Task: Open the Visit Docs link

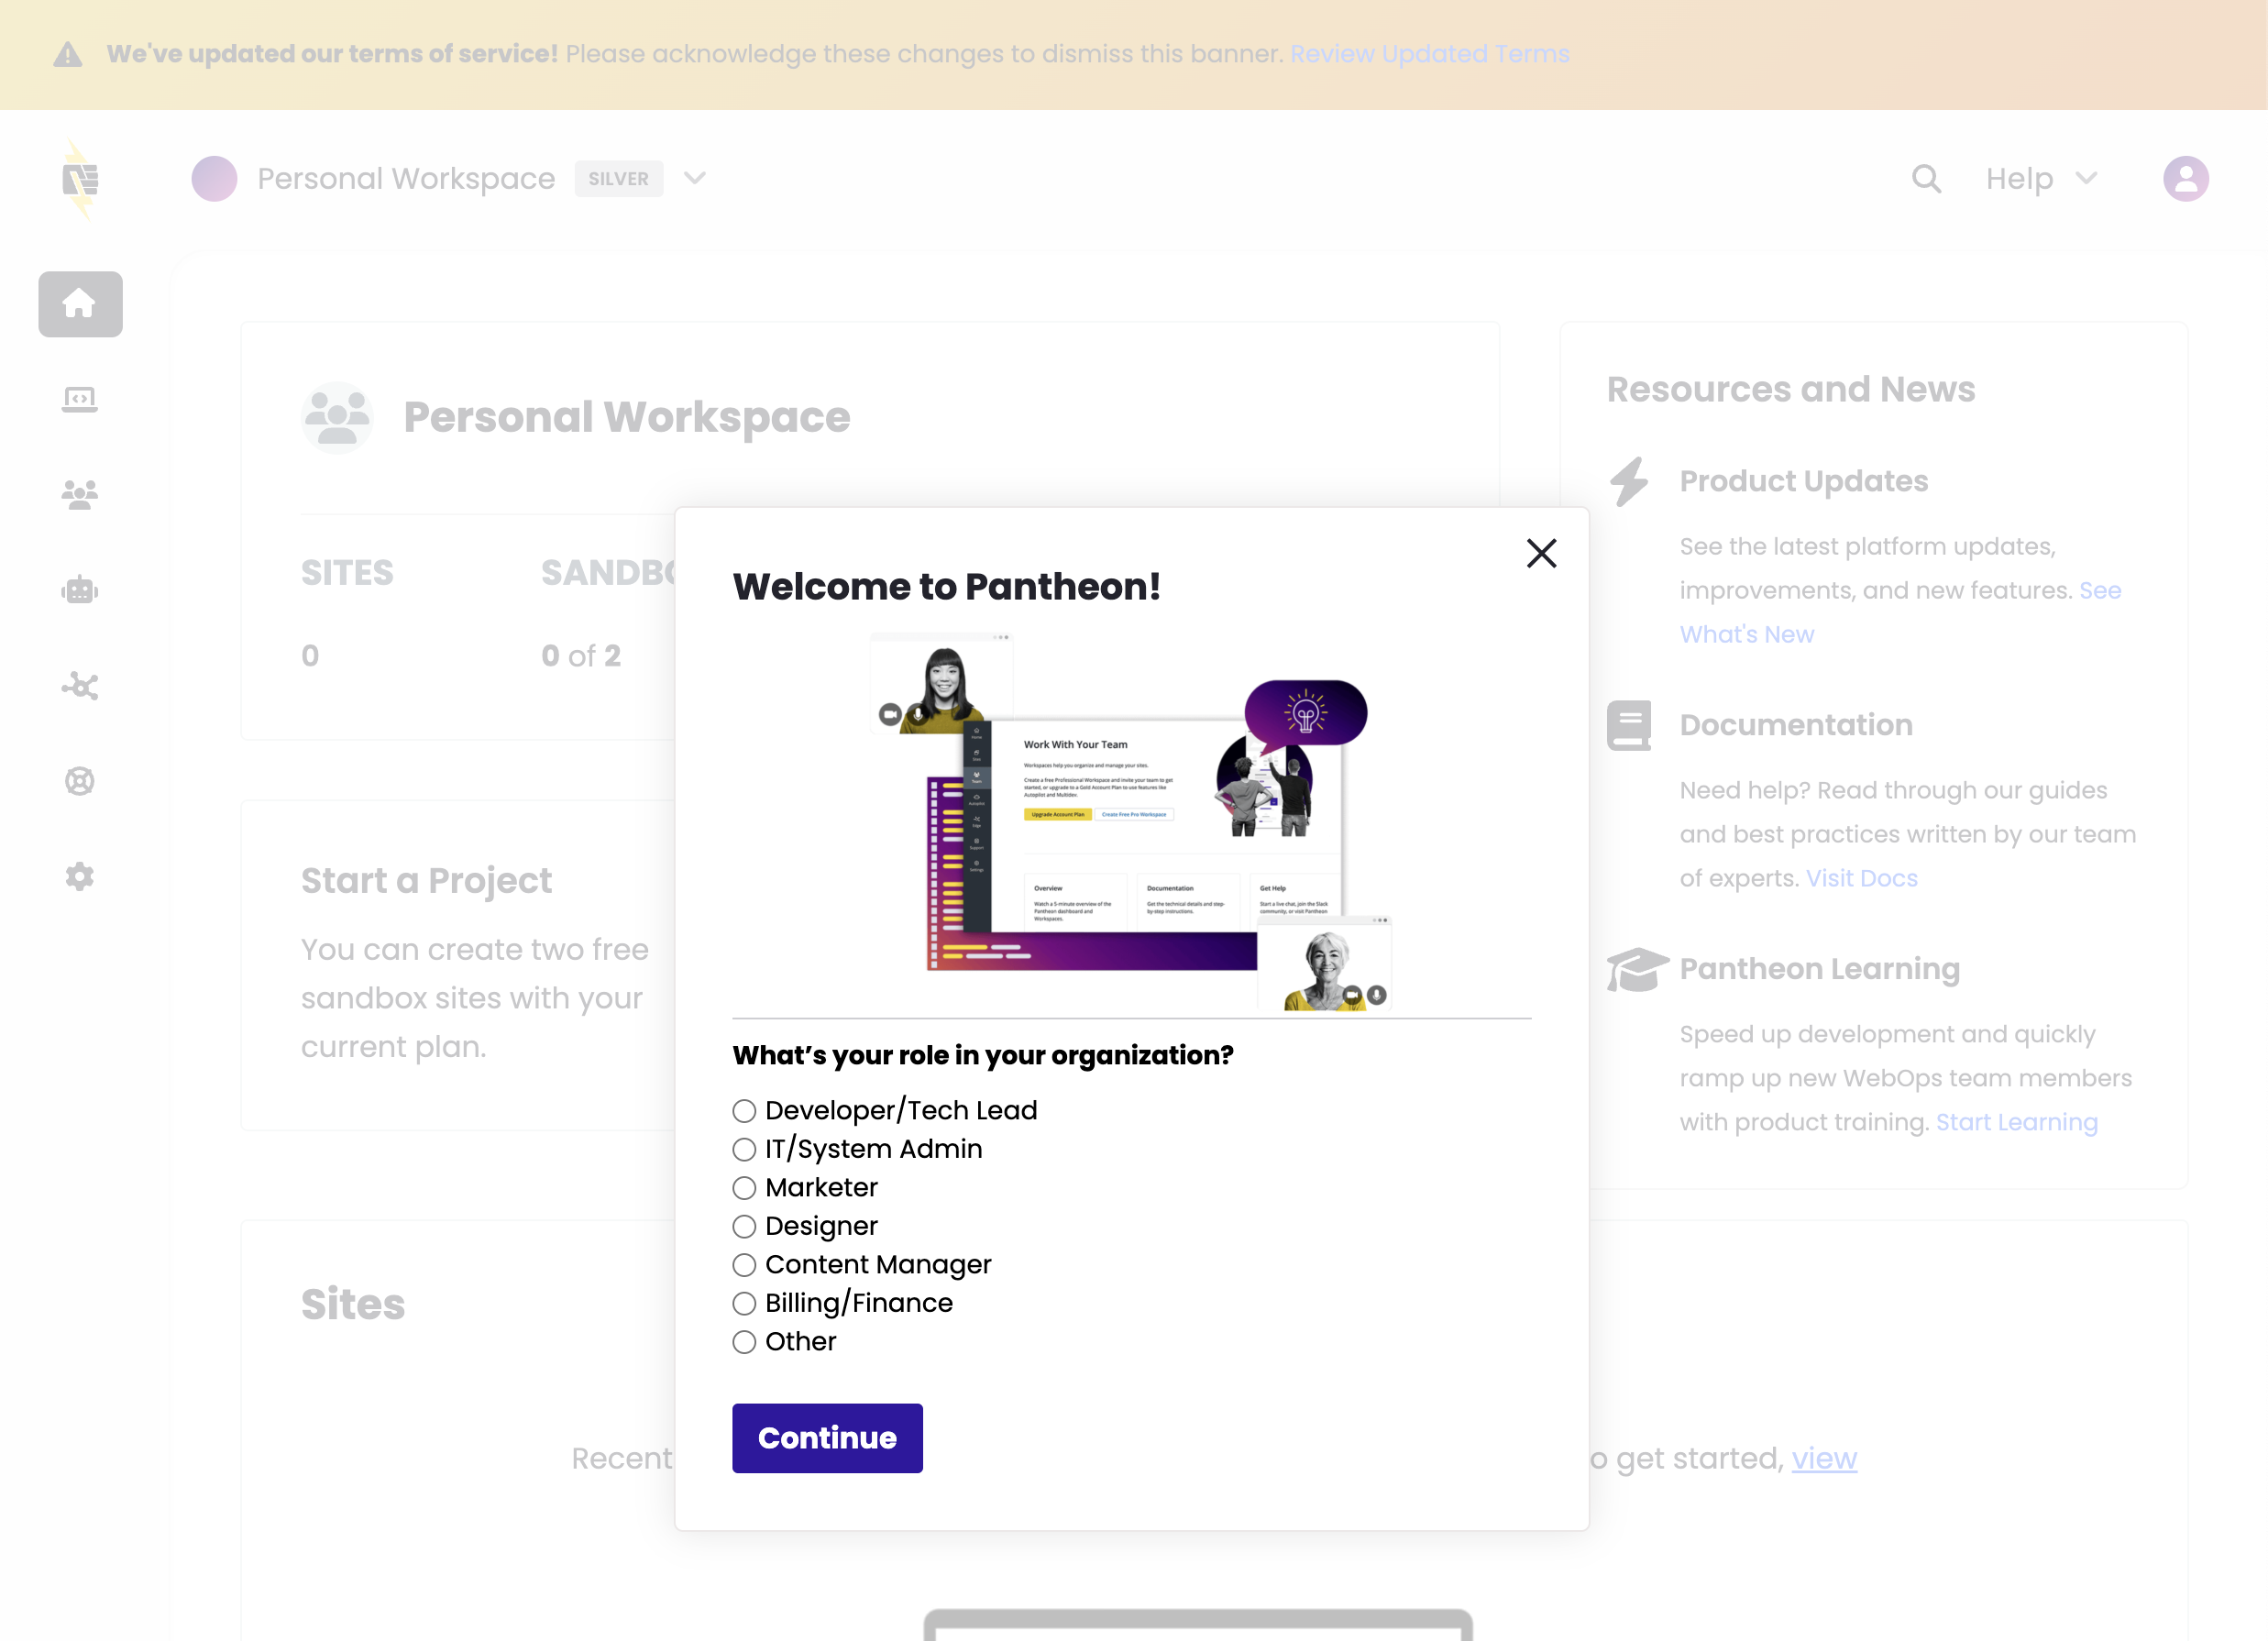Action: pos(1861,879)
